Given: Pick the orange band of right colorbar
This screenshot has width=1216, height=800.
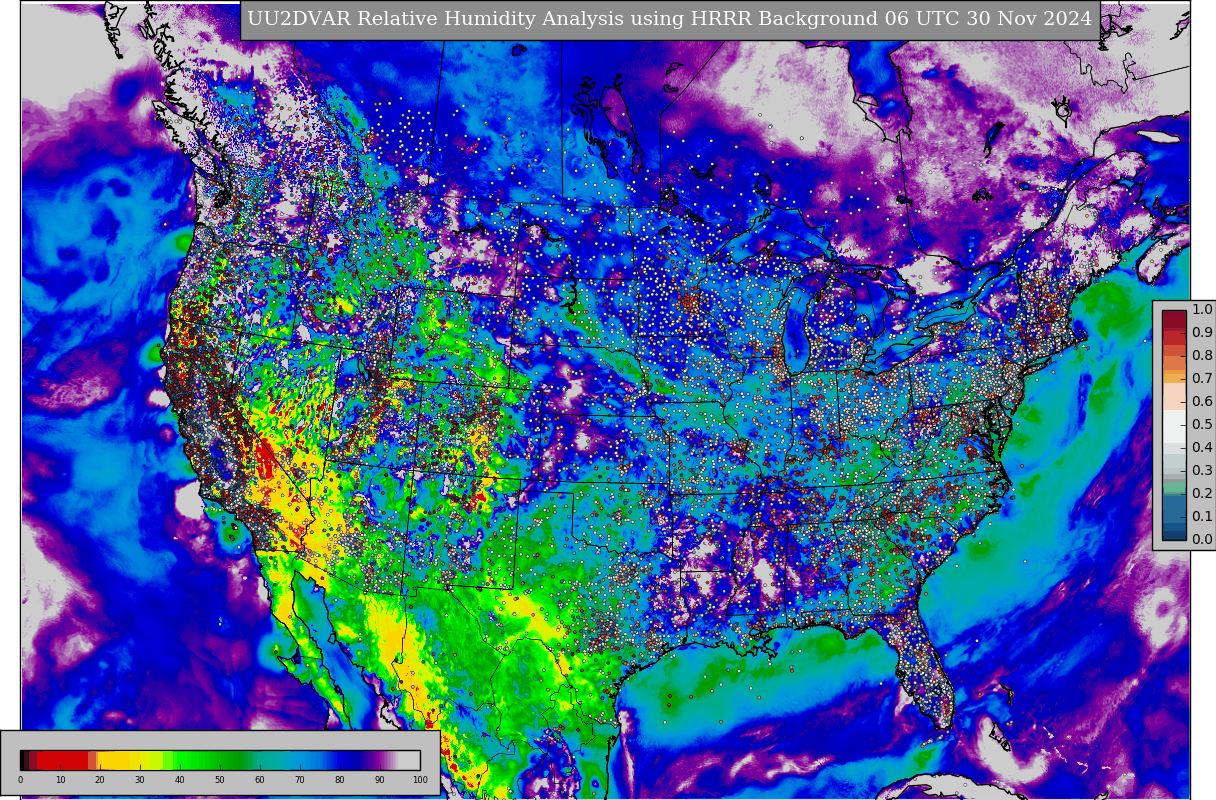Looking at the screenshot, I should click(1174, 377).
